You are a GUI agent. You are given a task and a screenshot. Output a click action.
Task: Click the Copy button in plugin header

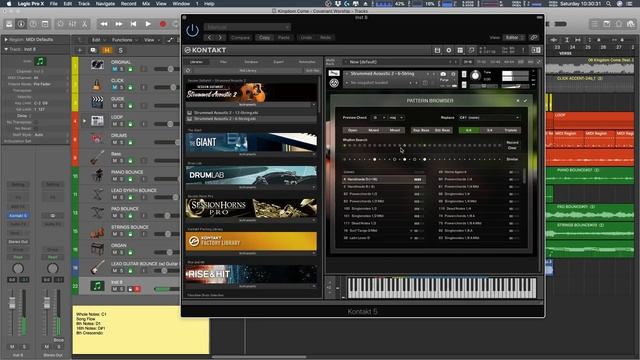click(x=264, y=38)
